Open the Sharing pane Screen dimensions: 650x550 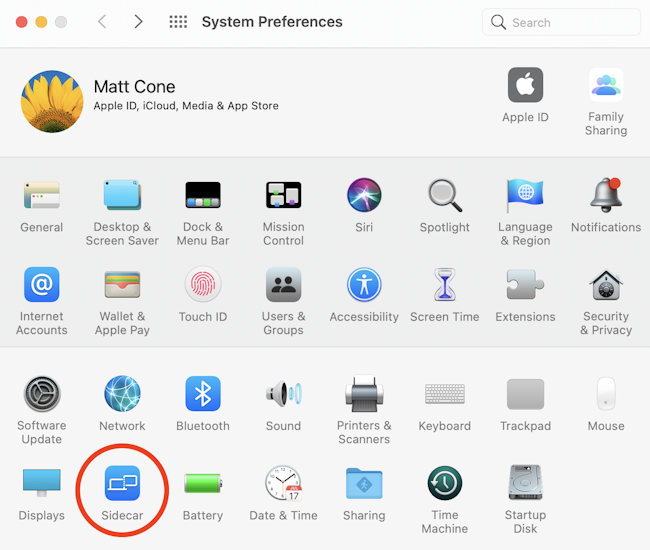[x=364, y=483]
